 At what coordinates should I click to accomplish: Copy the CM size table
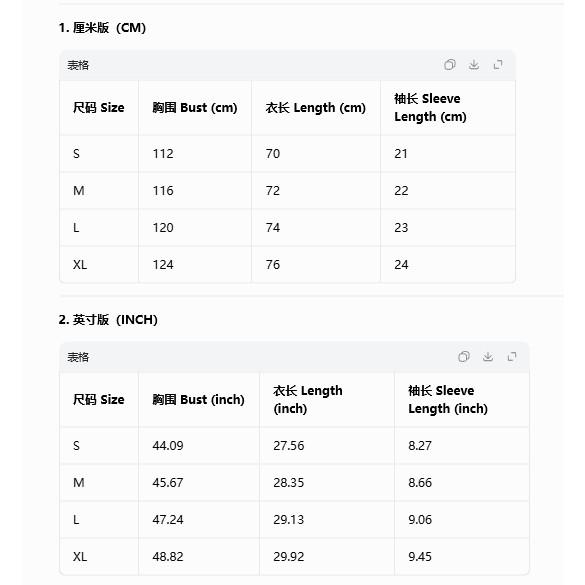pyautogui.click(x=450, y=65)
